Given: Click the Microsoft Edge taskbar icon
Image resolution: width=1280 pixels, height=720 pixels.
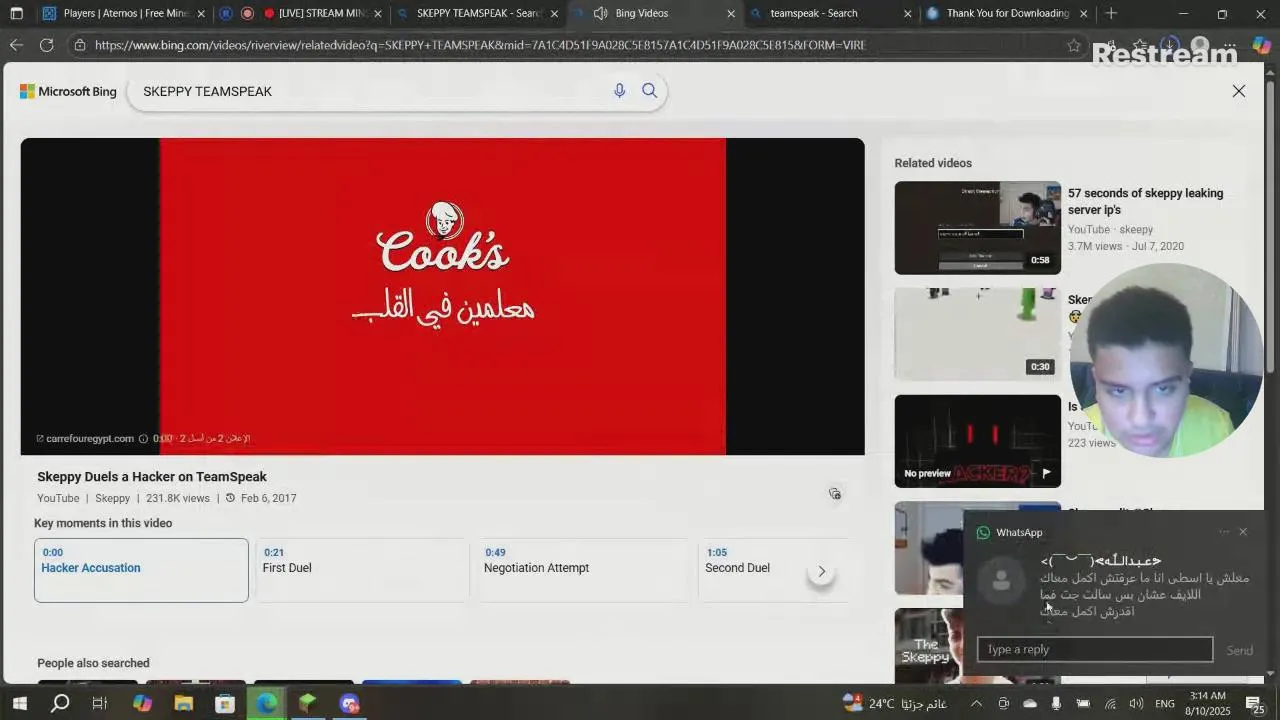Looking at the screenshot, I should [x=266, y=703].
